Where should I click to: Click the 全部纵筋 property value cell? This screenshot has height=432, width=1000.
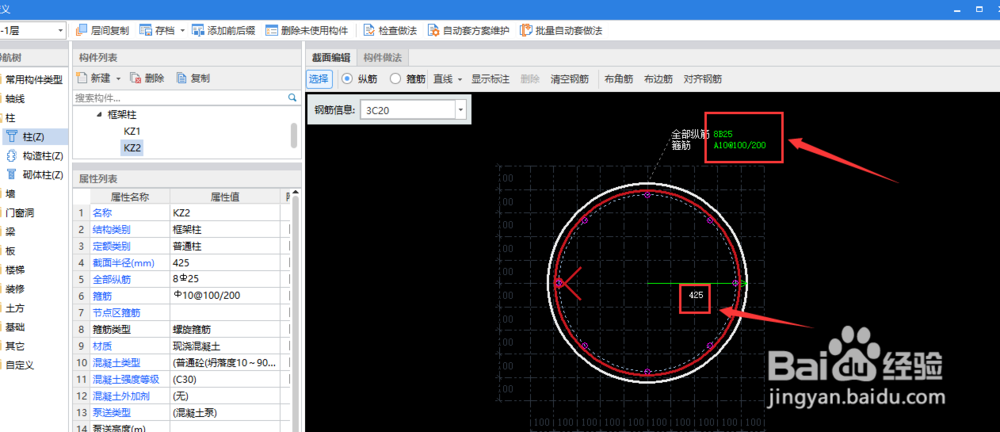click(x=224, y=279)
